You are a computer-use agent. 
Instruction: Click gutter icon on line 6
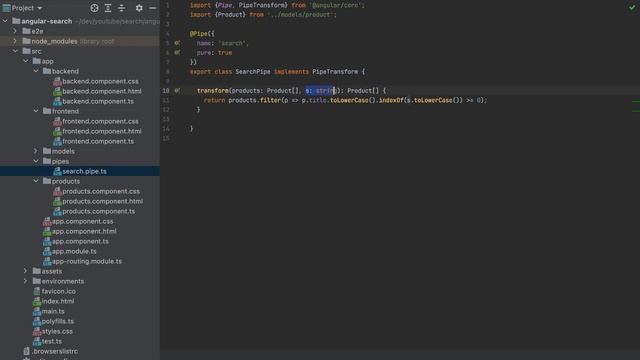coord(177,52)
